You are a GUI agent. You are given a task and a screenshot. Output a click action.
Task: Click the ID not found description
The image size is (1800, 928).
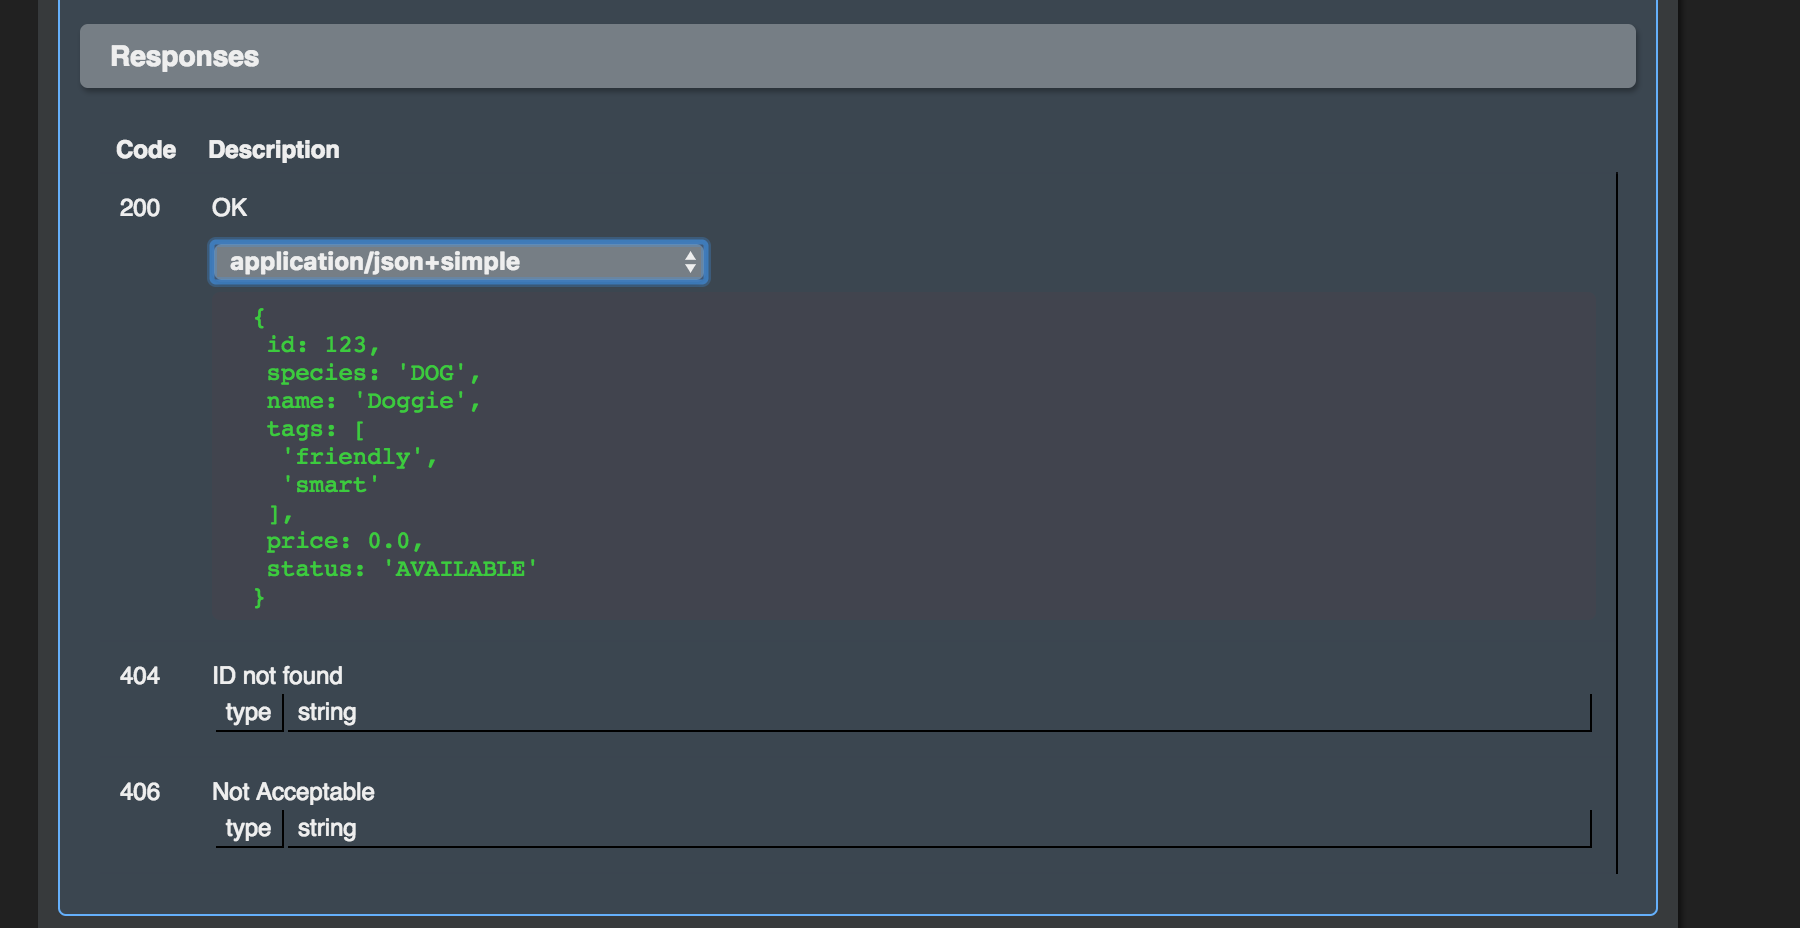[x=277, y=676]
